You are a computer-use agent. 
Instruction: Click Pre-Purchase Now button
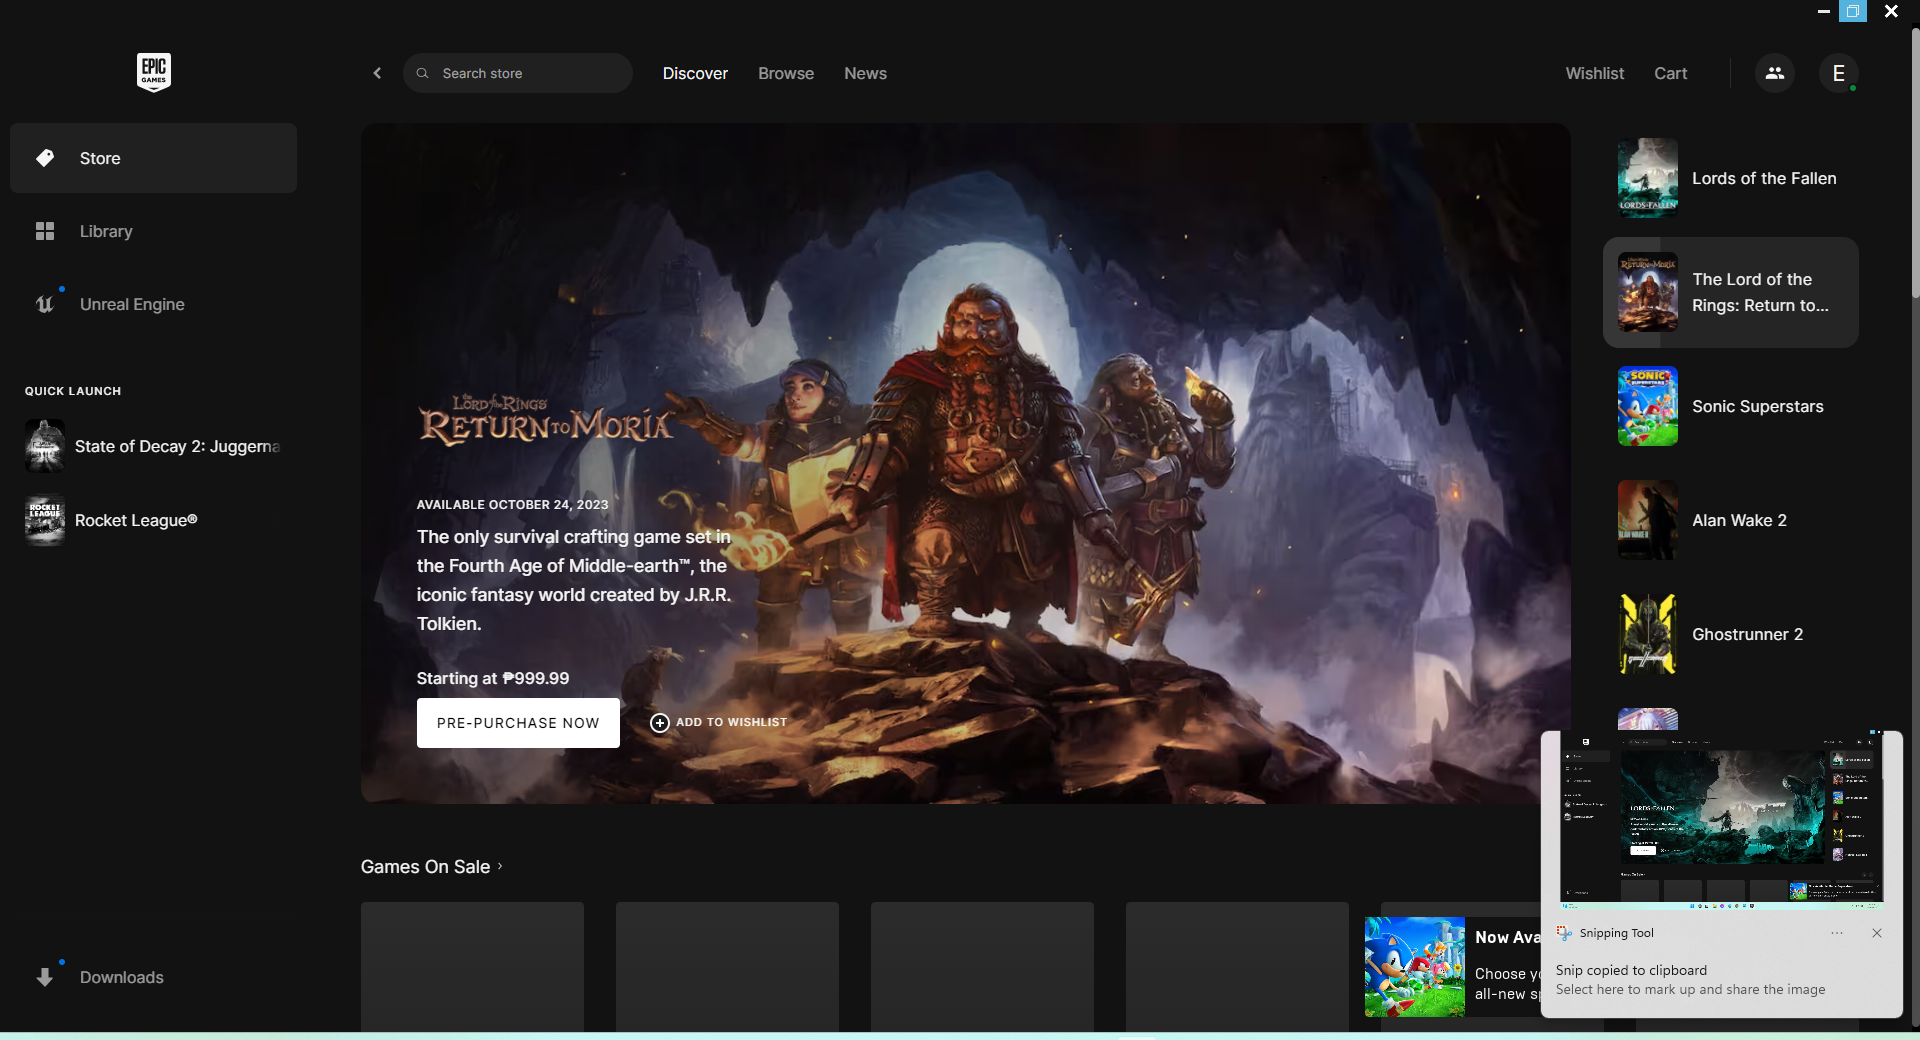[518, 723]
